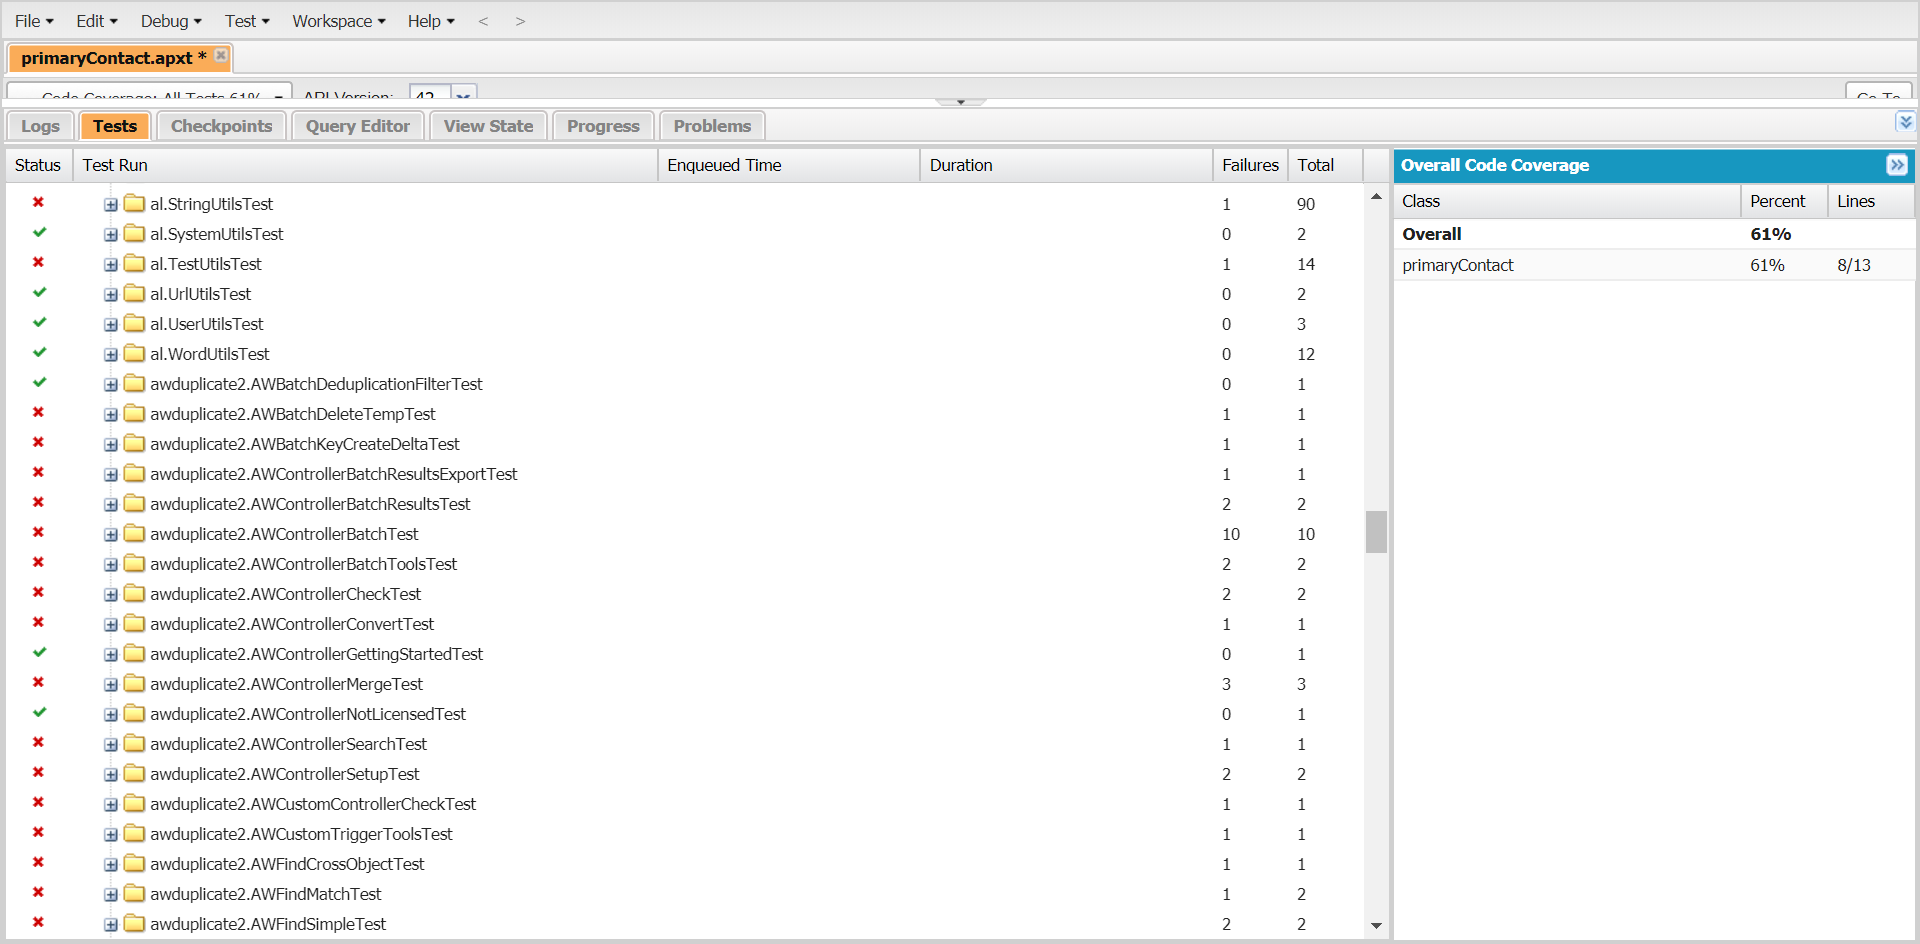Open the API Version dropdown
The height and width of the screenshot is (944, 1920).
click(x=462, y=96)
